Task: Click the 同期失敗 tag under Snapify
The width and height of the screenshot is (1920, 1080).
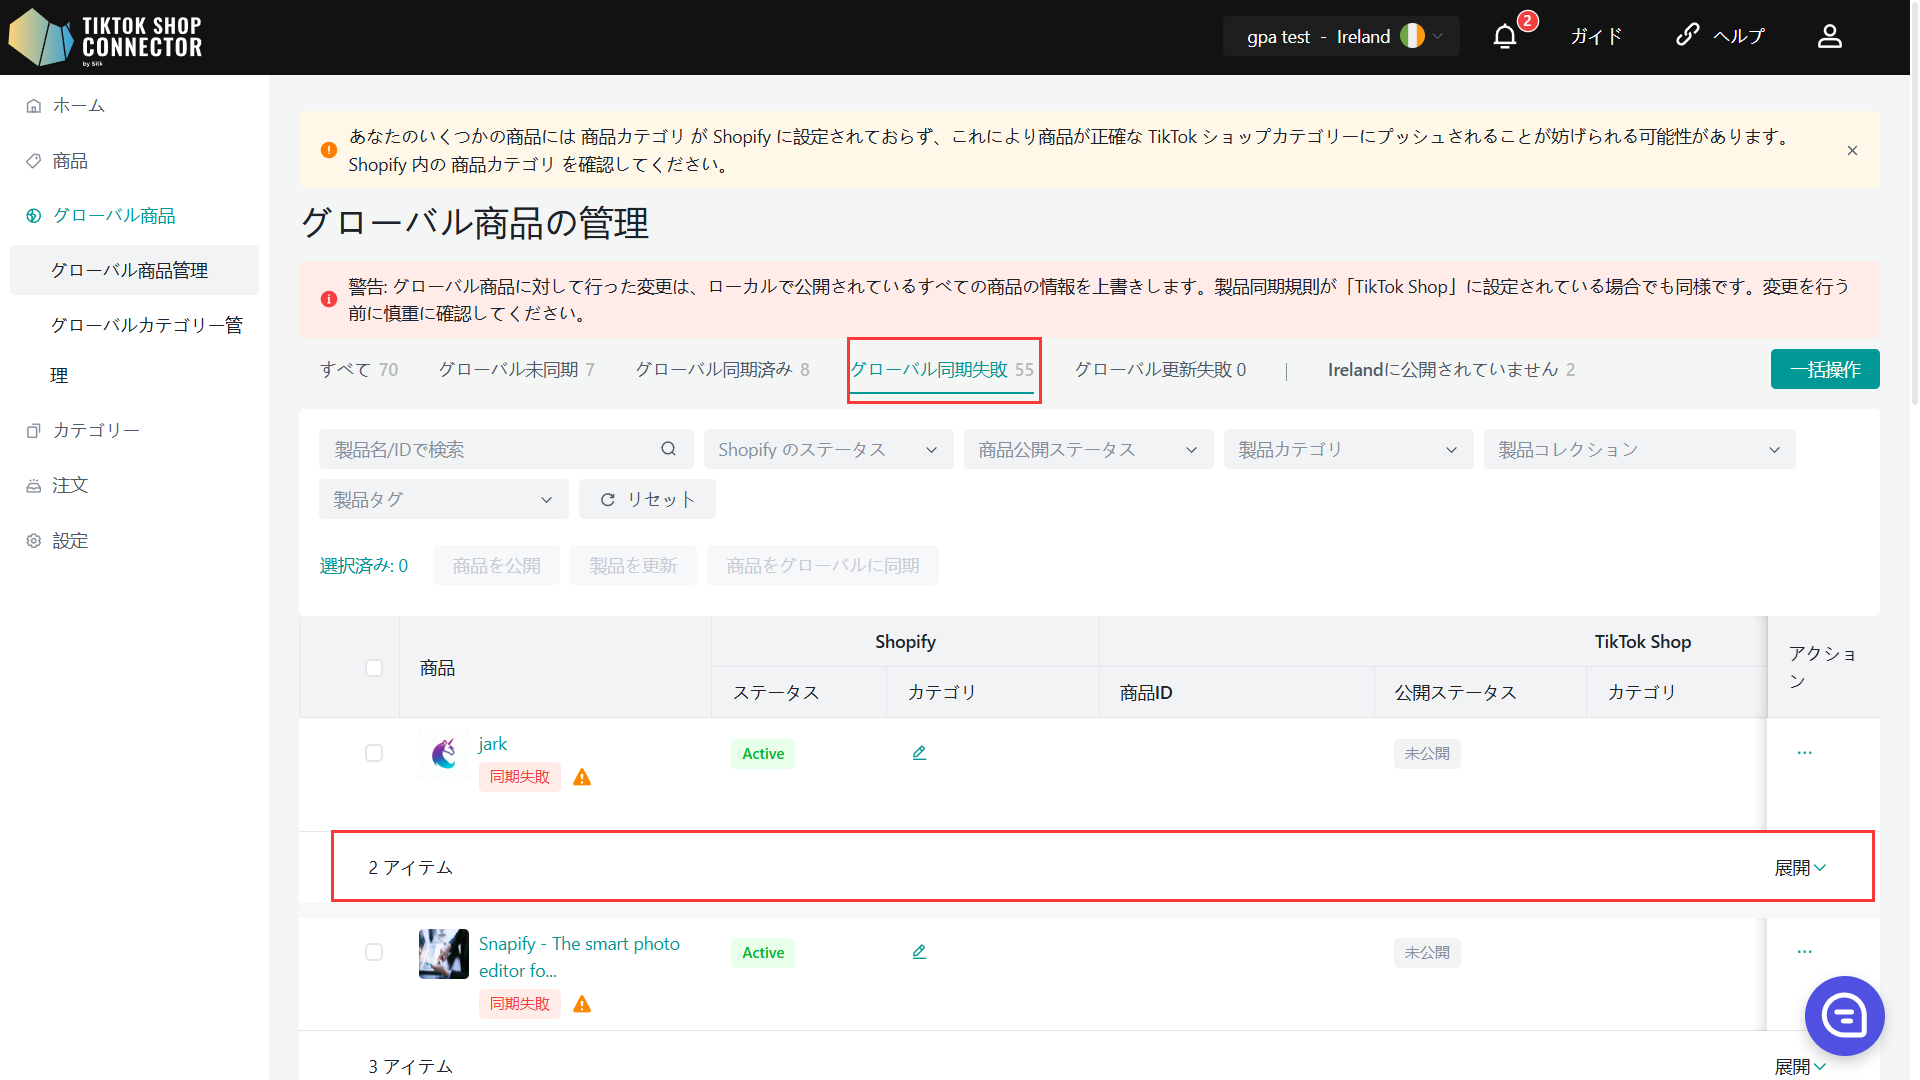Action: (x=519, y=1004)
